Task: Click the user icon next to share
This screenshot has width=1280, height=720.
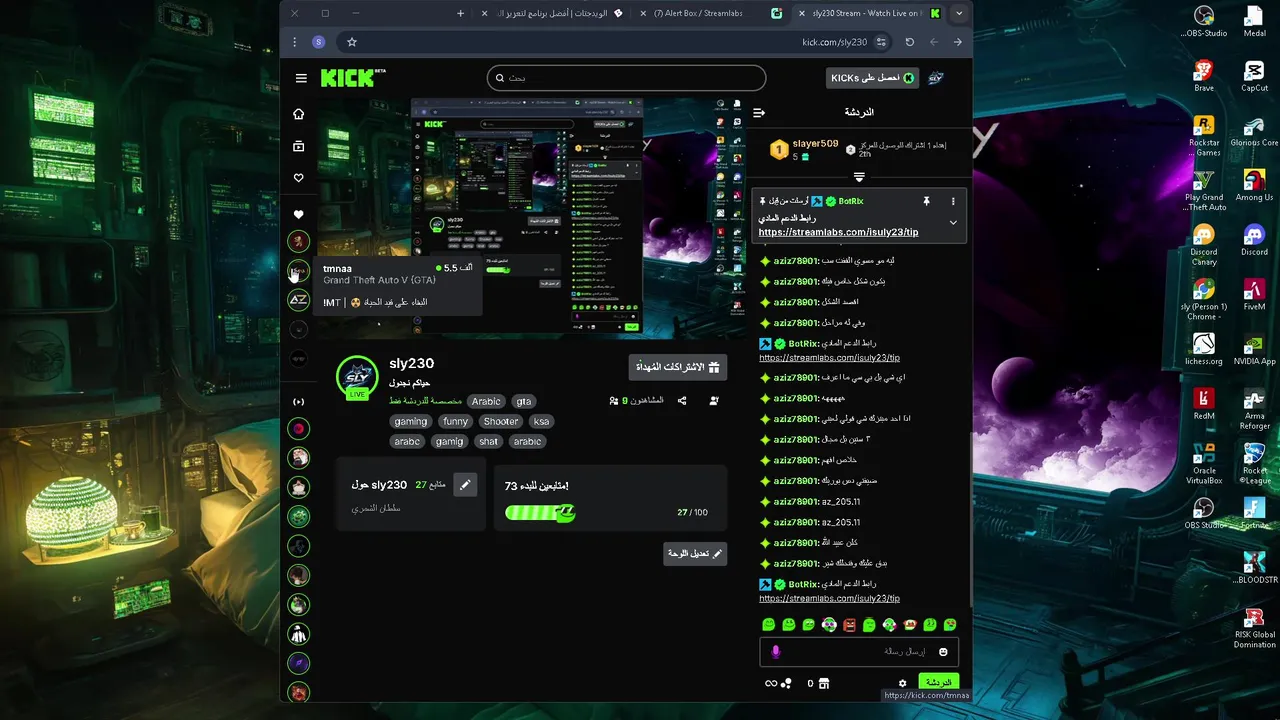Action: 714,401
